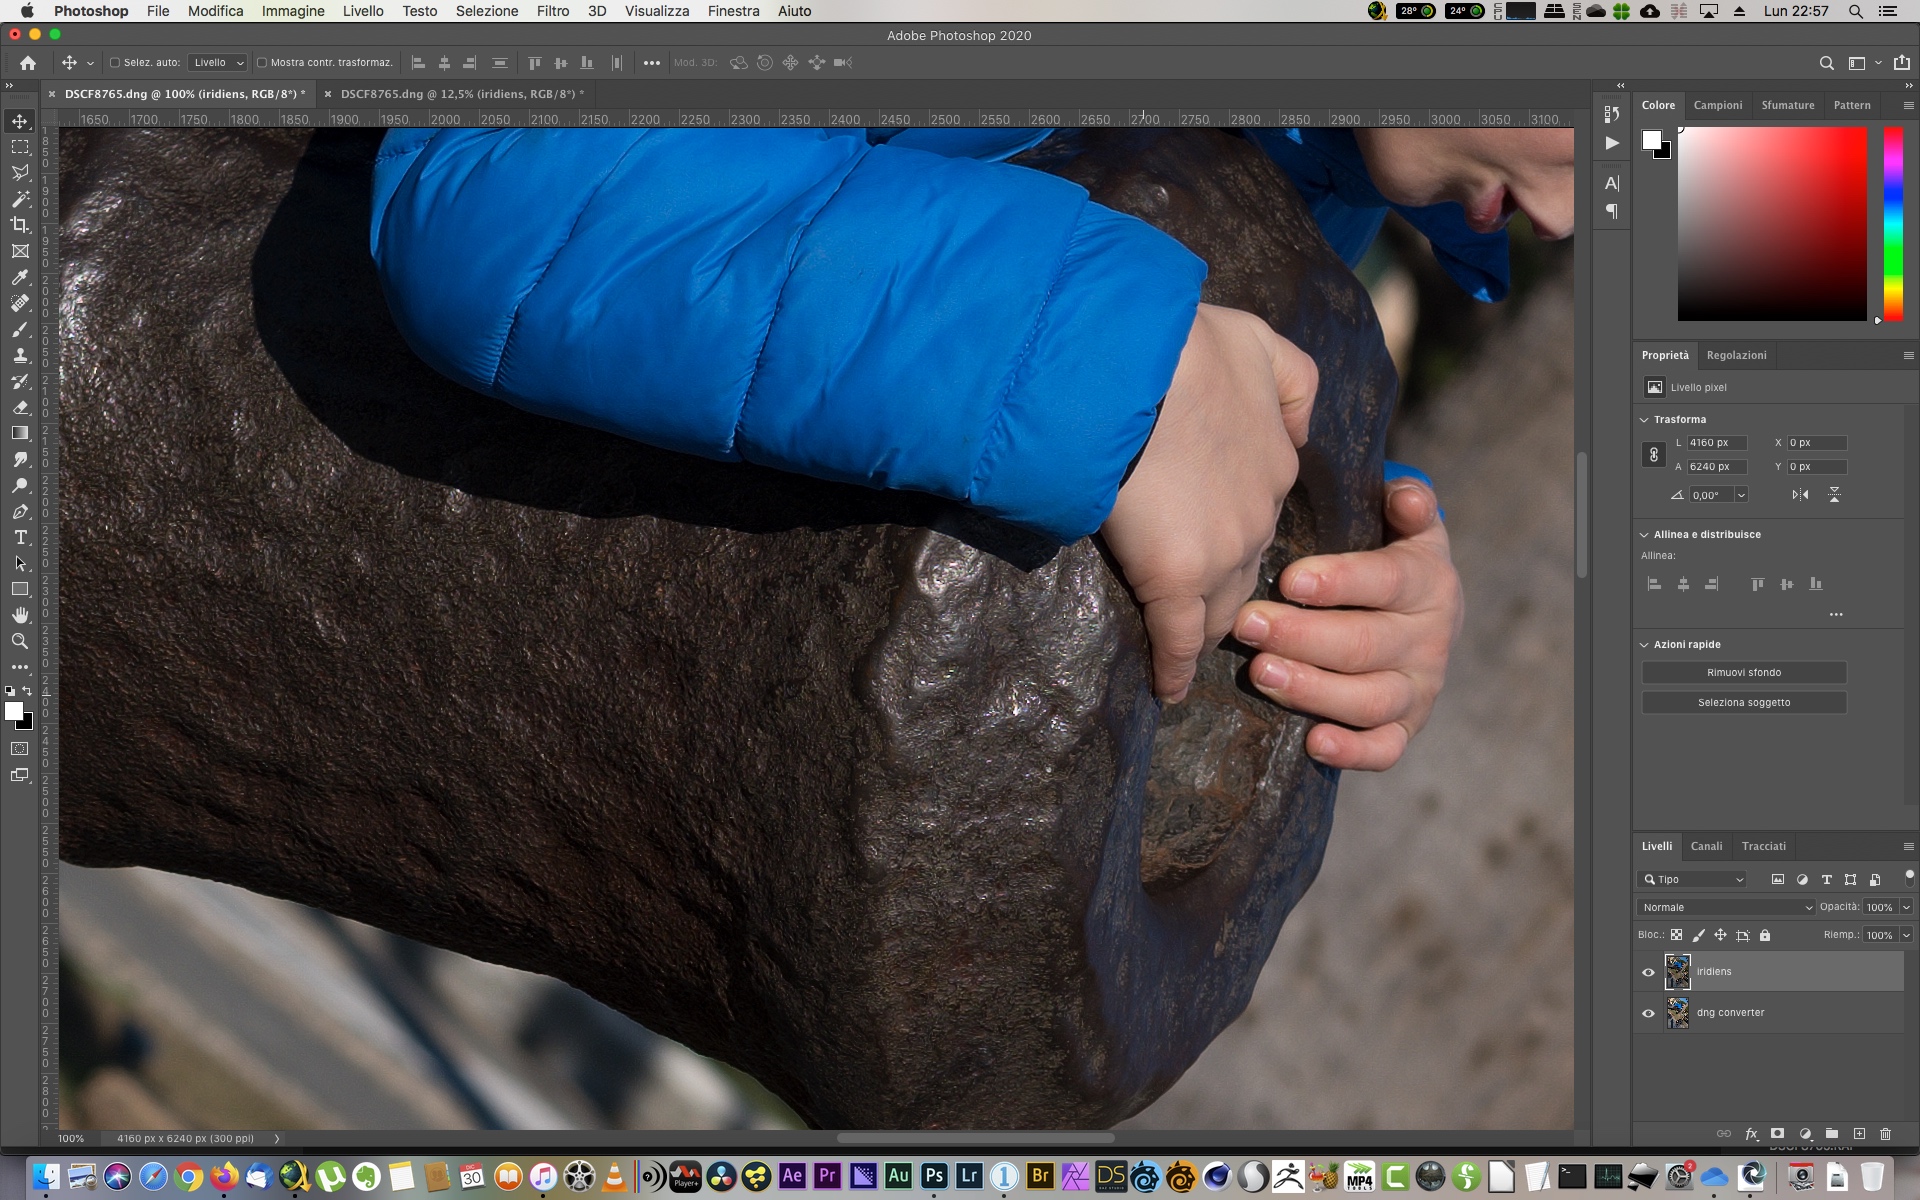Collapse the Azioni rapide section
Viewport: 1920px width, 1200px height.
click(1645, 644)
